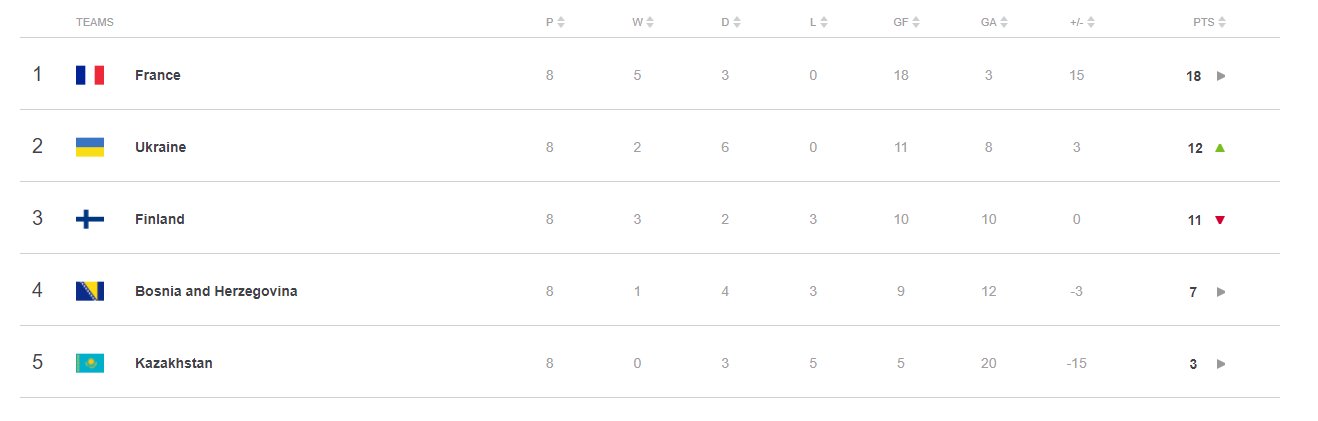Click the France flag icon

tap(90, 75)
